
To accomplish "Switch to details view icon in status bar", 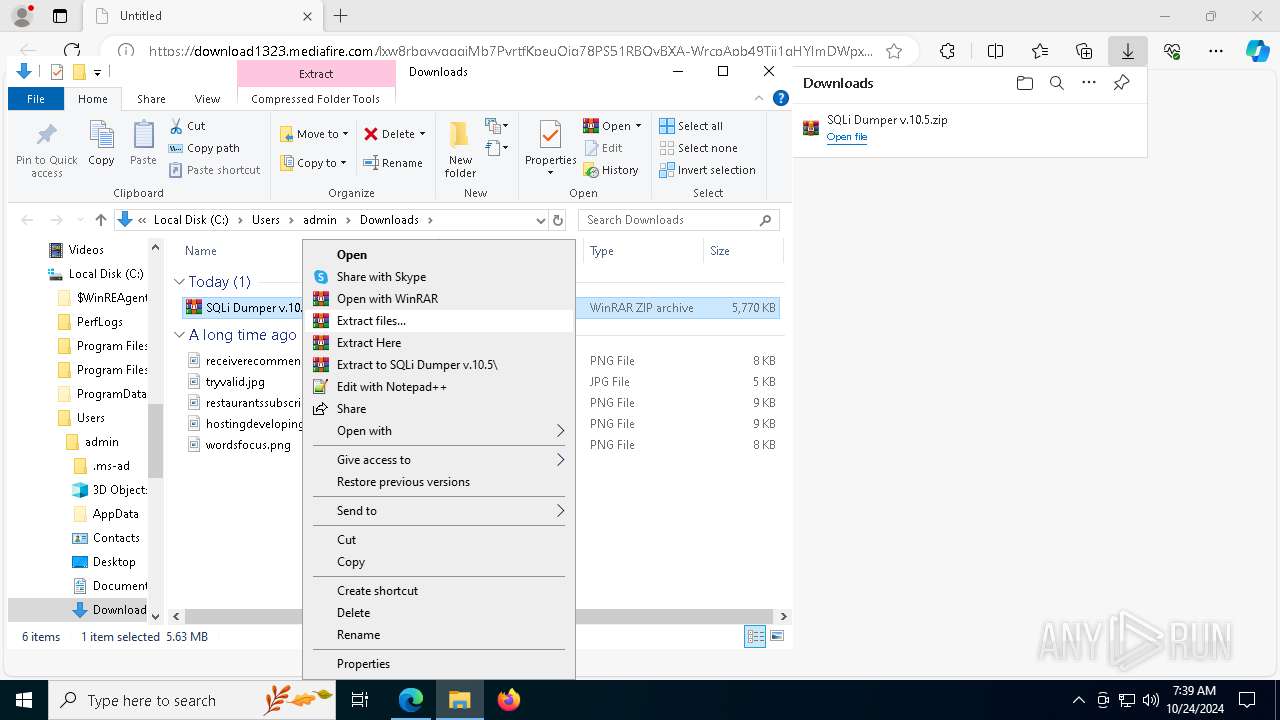I will pyautogui.click(x=756, y=637).
